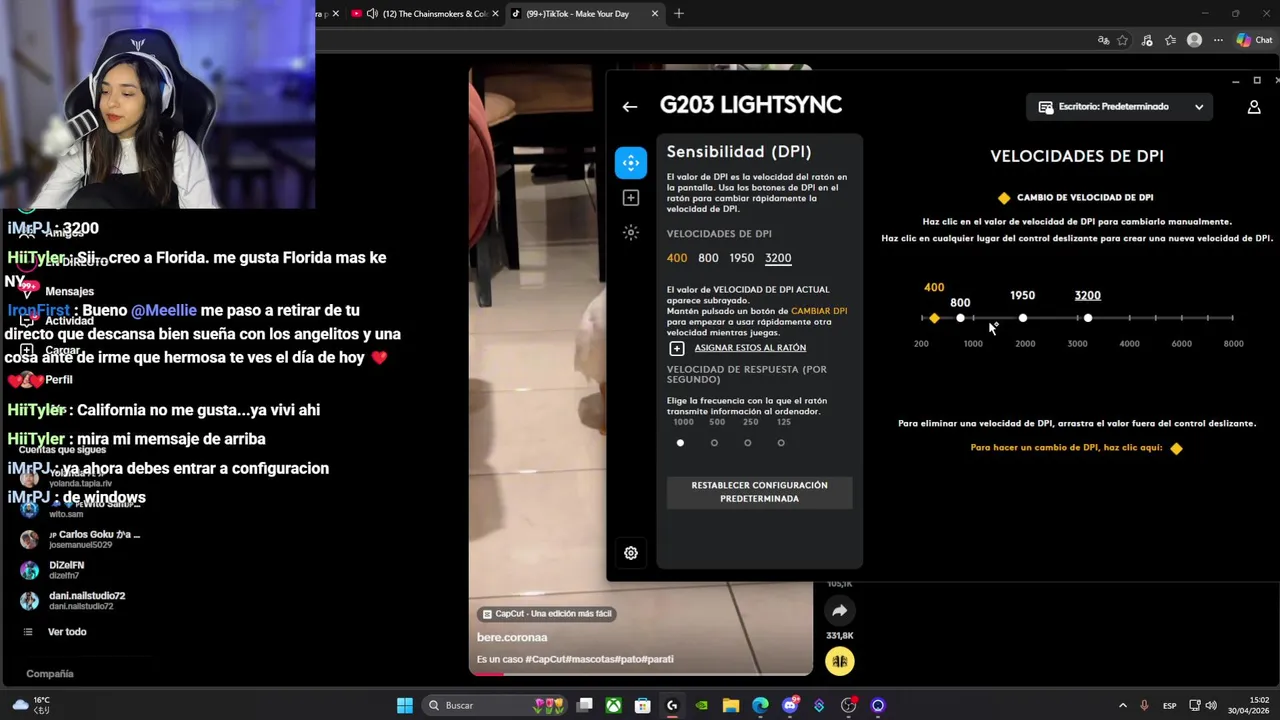Open NVIDIA app from taskbar
Viewport: 1280px width, 720px height.
click(702, 705)
